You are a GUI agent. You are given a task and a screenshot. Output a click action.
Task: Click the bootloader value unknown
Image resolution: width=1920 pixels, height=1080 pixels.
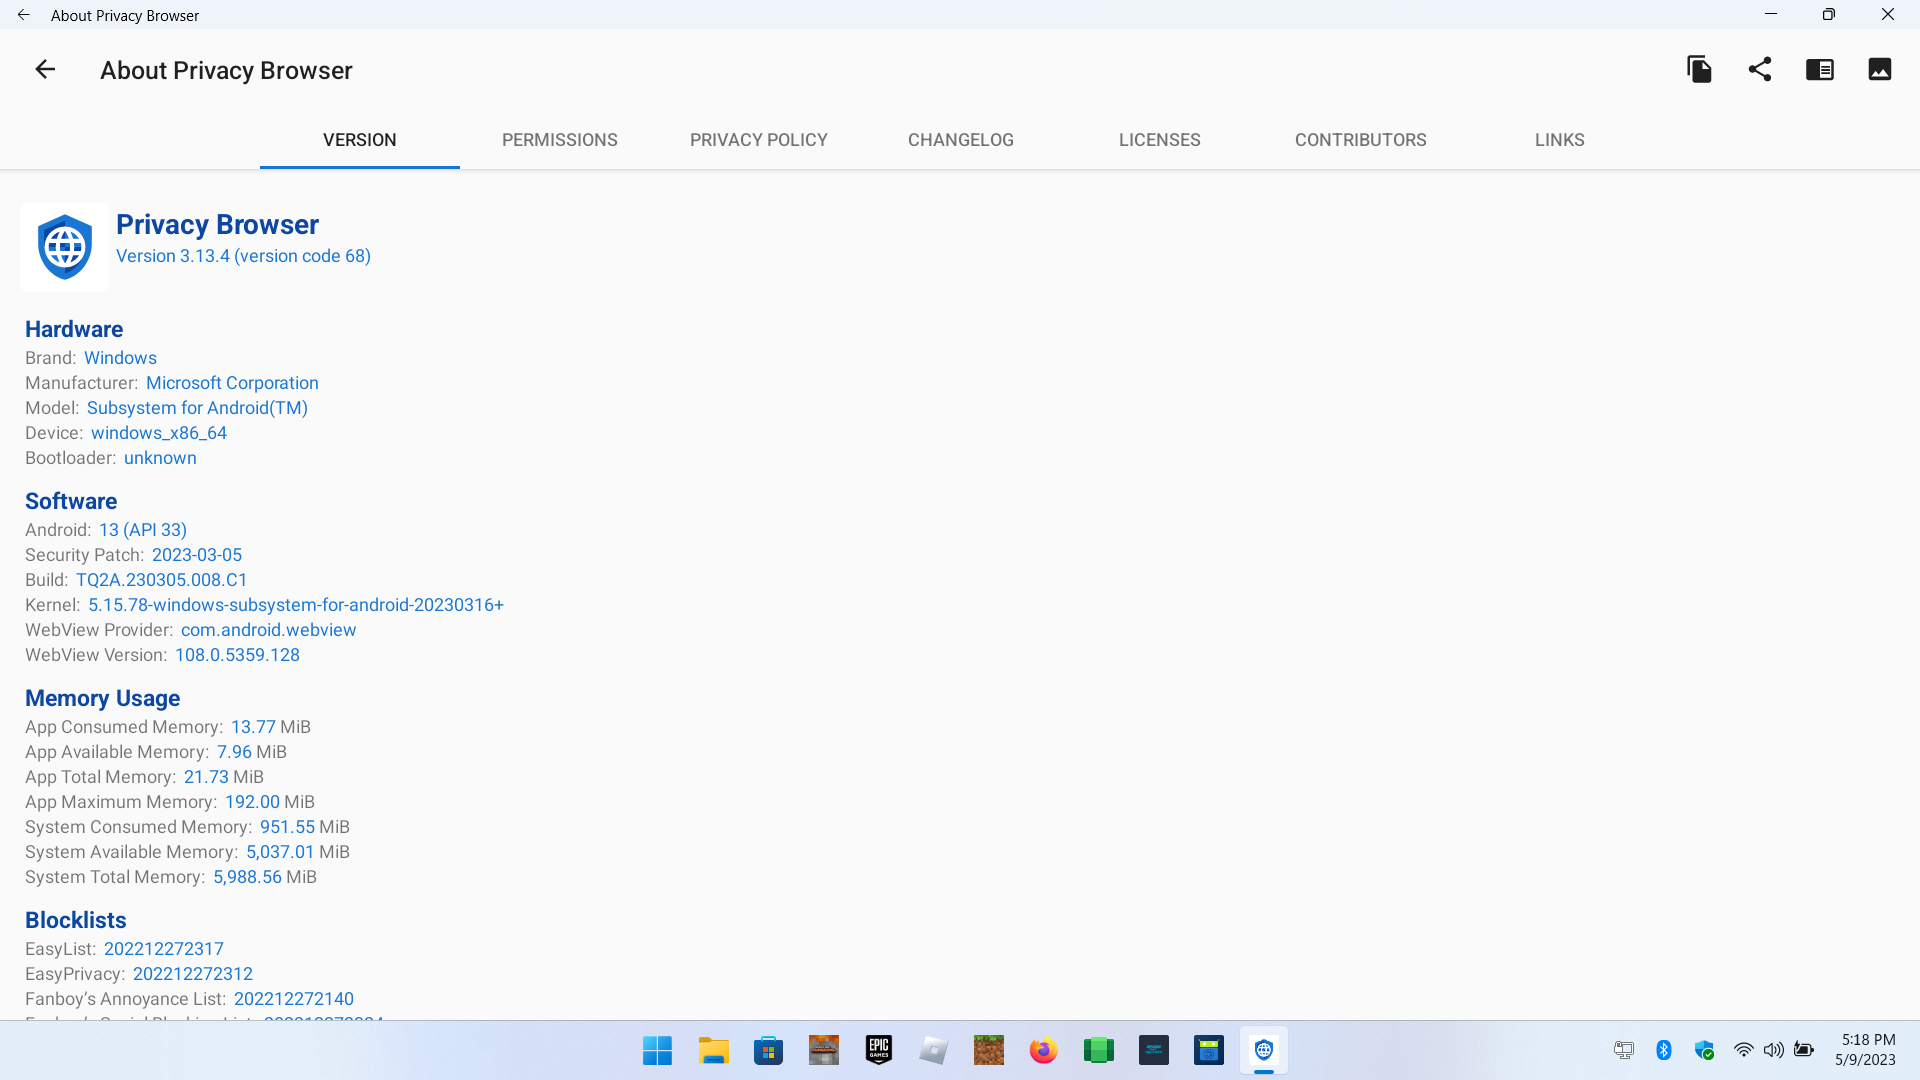tap(160, 458)
